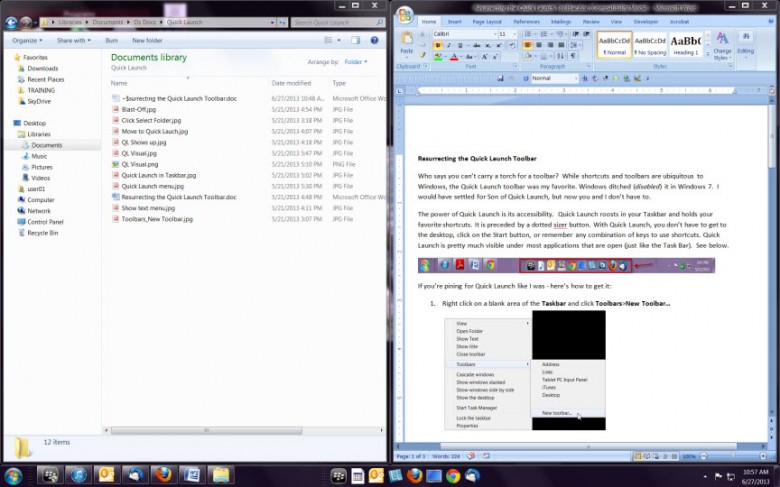Image resolution: width=780 pixels, height=487 pixels.
Task: Click the Save icon in Quick Access Toolbar
Action: click(500, 78)
